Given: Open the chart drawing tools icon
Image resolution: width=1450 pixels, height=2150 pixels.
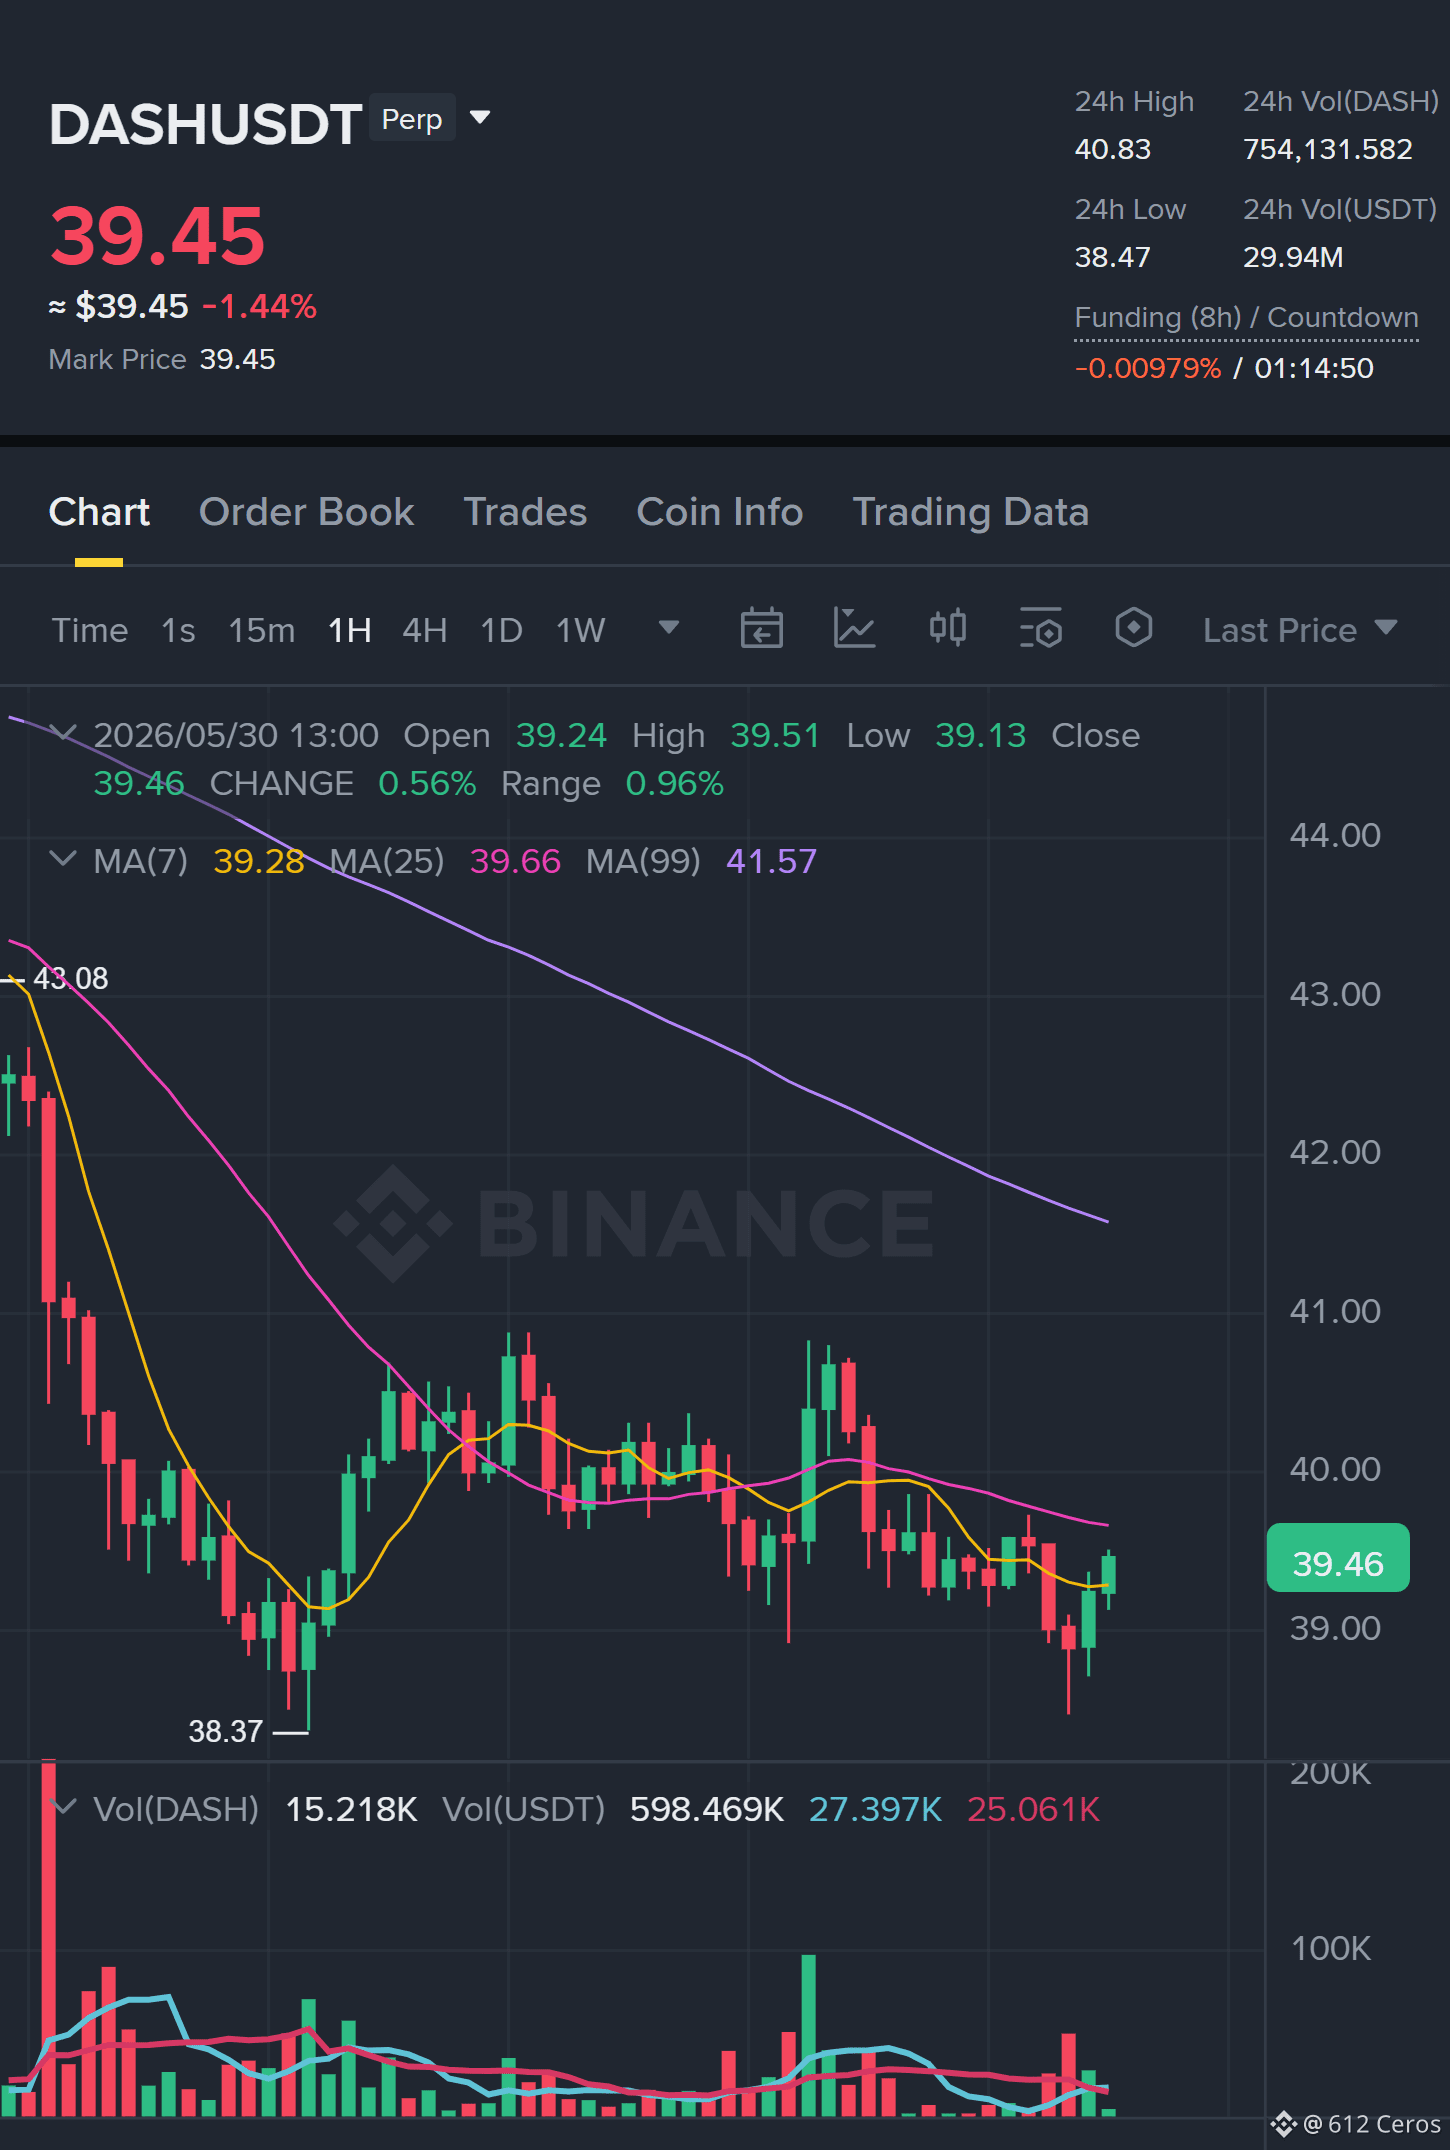Looking at the screenshot, I should pyautogui.click(x=854, y=629).
